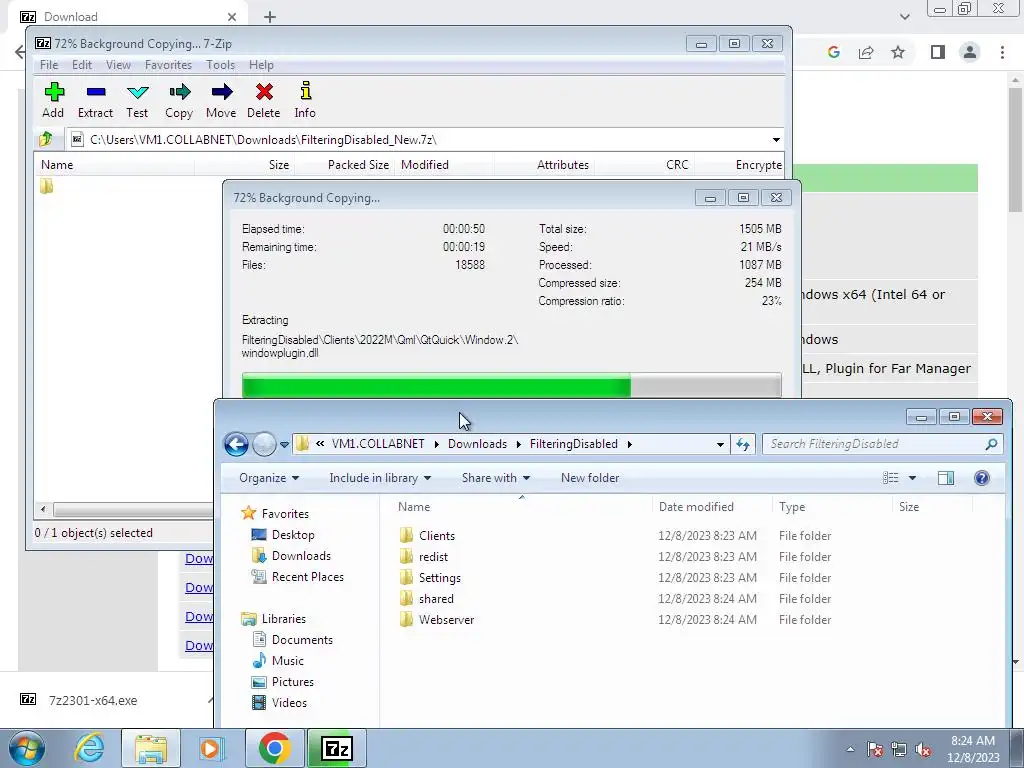Click the extraction progress bar
The image size is (1024, 768).
tap(511, 385)
